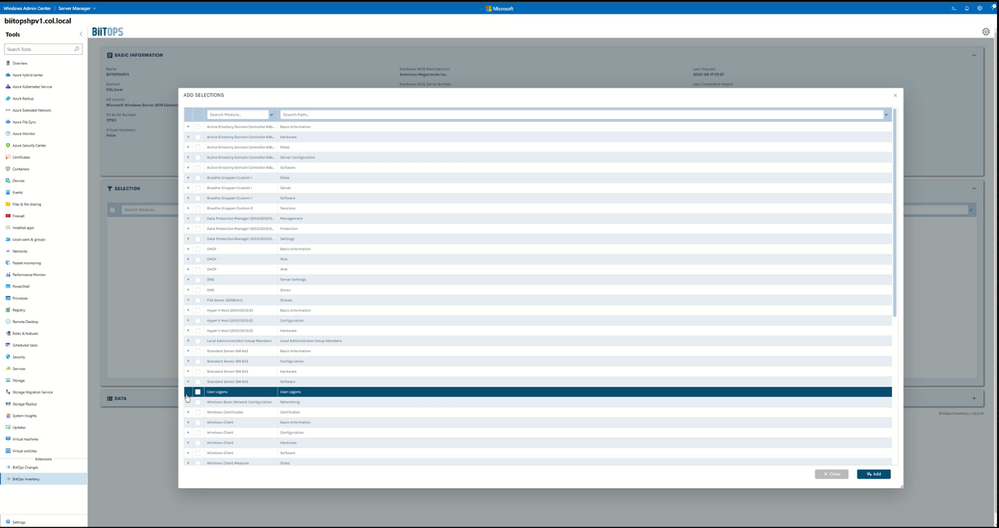Open Azure Backup tool icon
999x528 pixels.
click(x=8, y=99)
